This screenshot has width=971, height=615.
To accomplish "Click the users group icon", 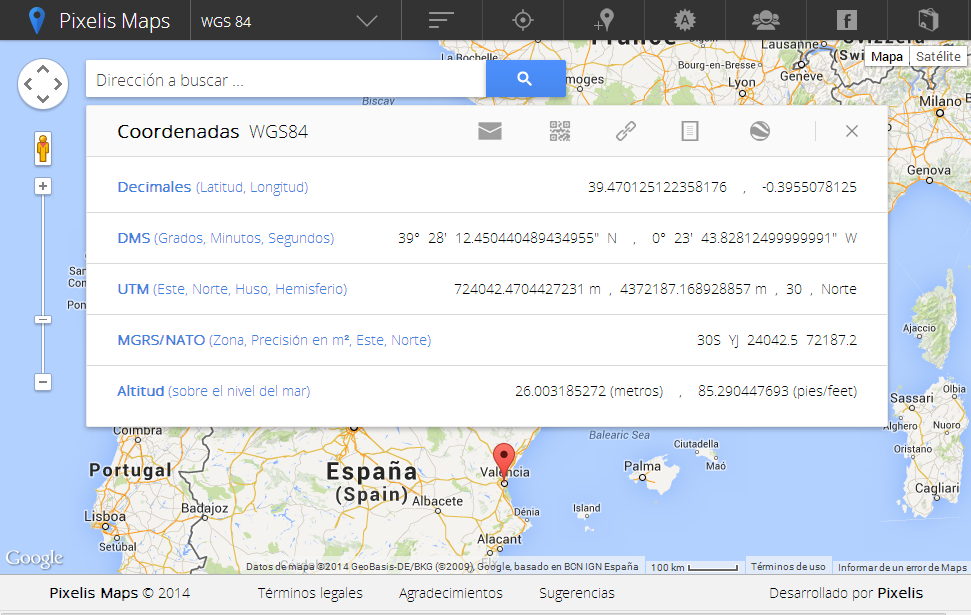I will tap(765, 20).
